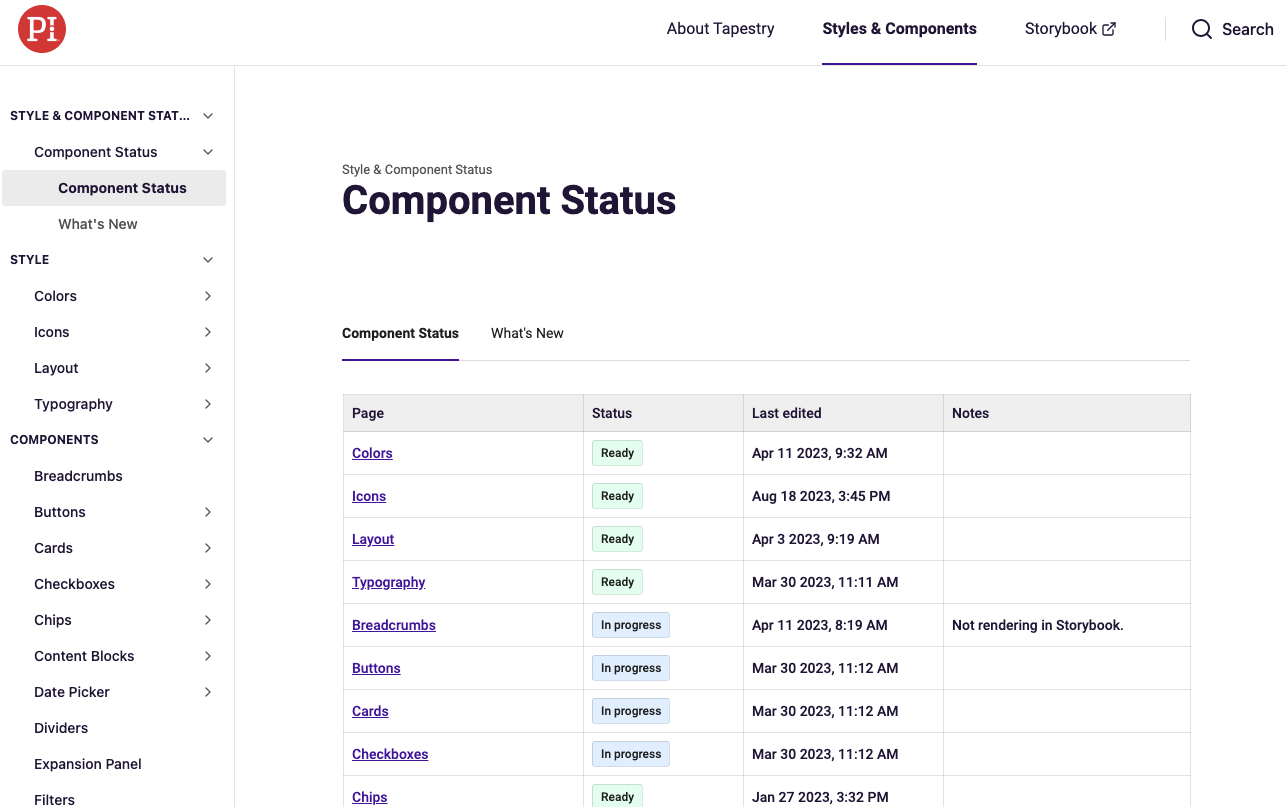
Task: Expand the Colors sidebar chevron
Action: (208, 296)
